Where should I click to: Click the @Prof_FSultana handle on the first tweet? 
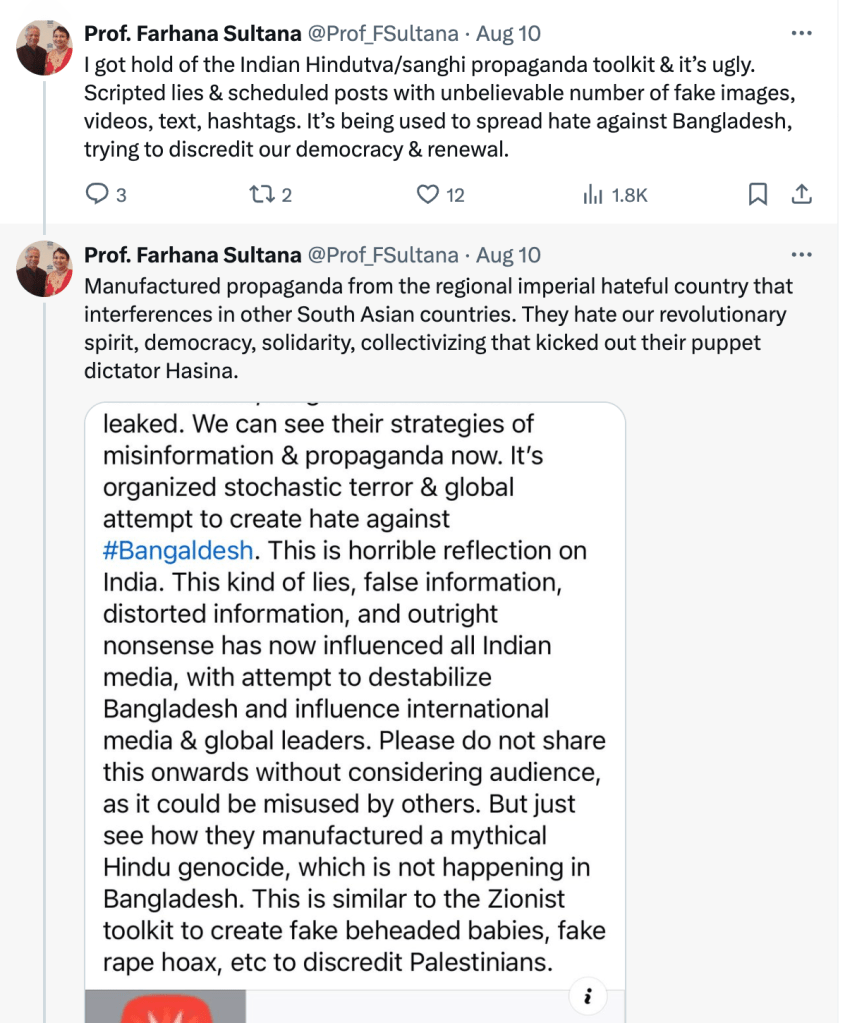(x=383, y=33)
